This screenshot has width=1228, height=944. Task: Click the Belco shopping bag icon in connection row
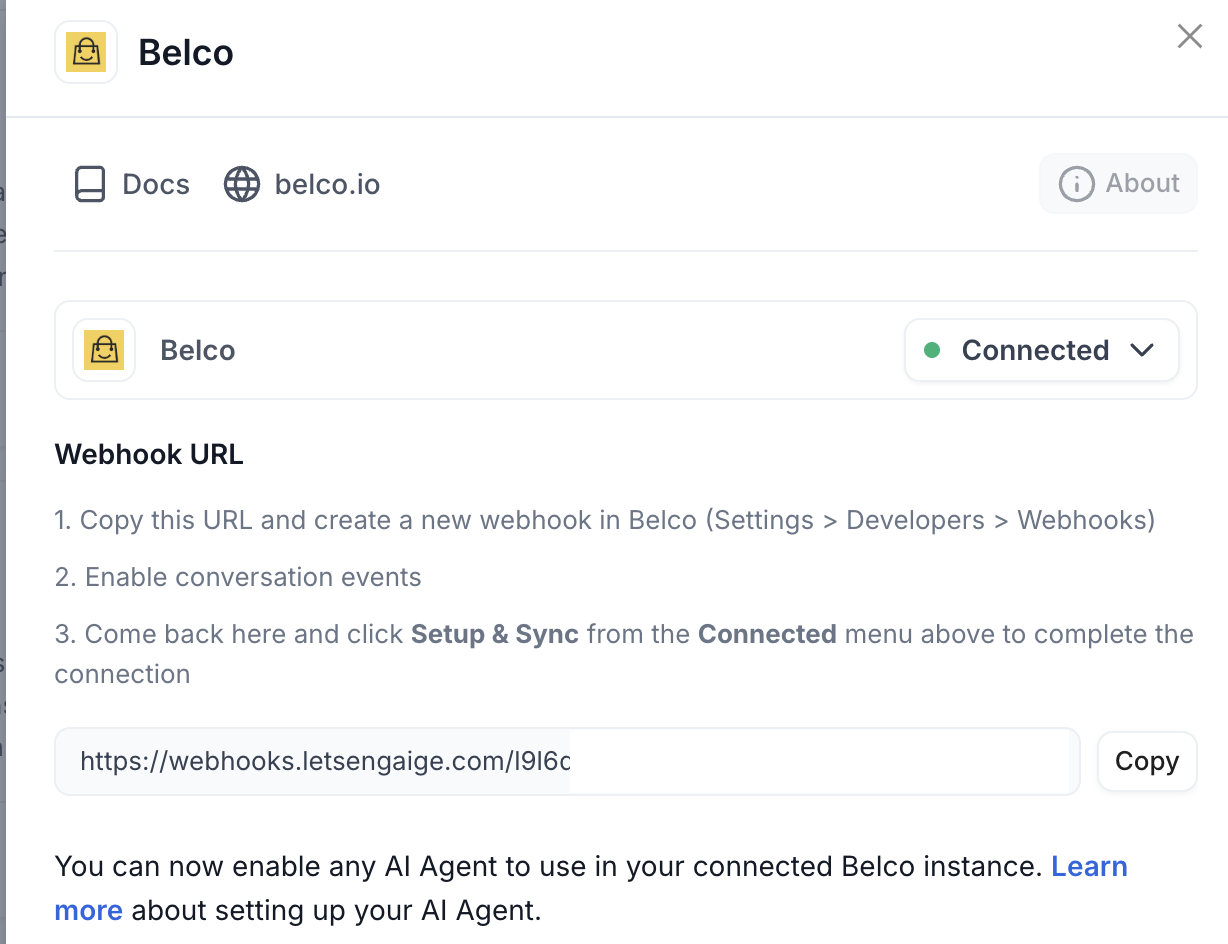(104, 350)
